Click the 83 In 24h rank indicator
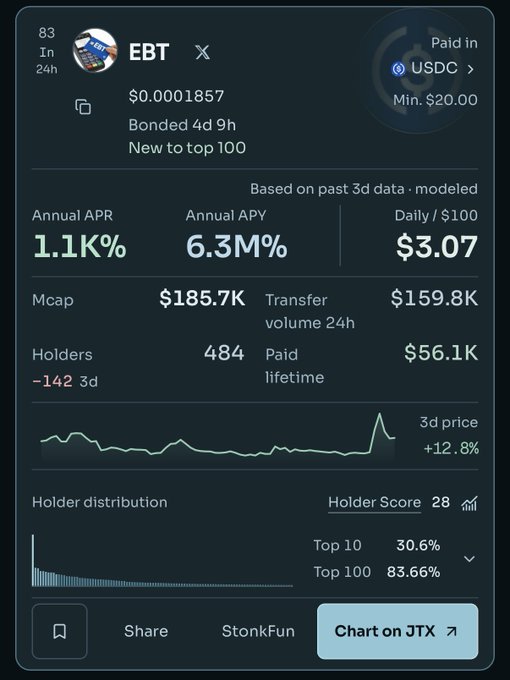510x680 pixels. (47, 51)
